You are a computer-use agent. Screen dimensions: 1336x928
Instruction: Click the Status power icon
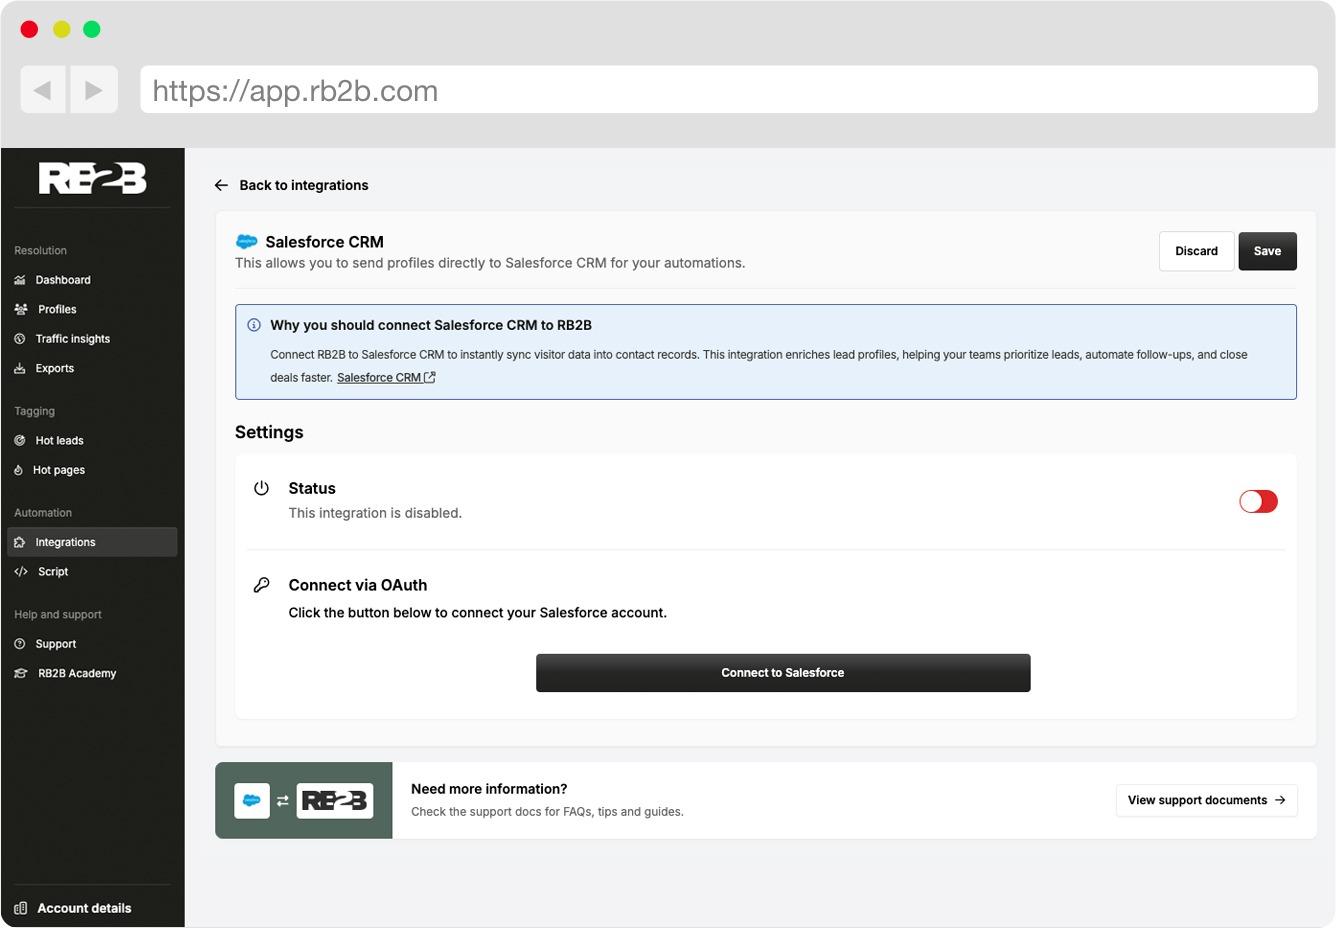point(261,488)
